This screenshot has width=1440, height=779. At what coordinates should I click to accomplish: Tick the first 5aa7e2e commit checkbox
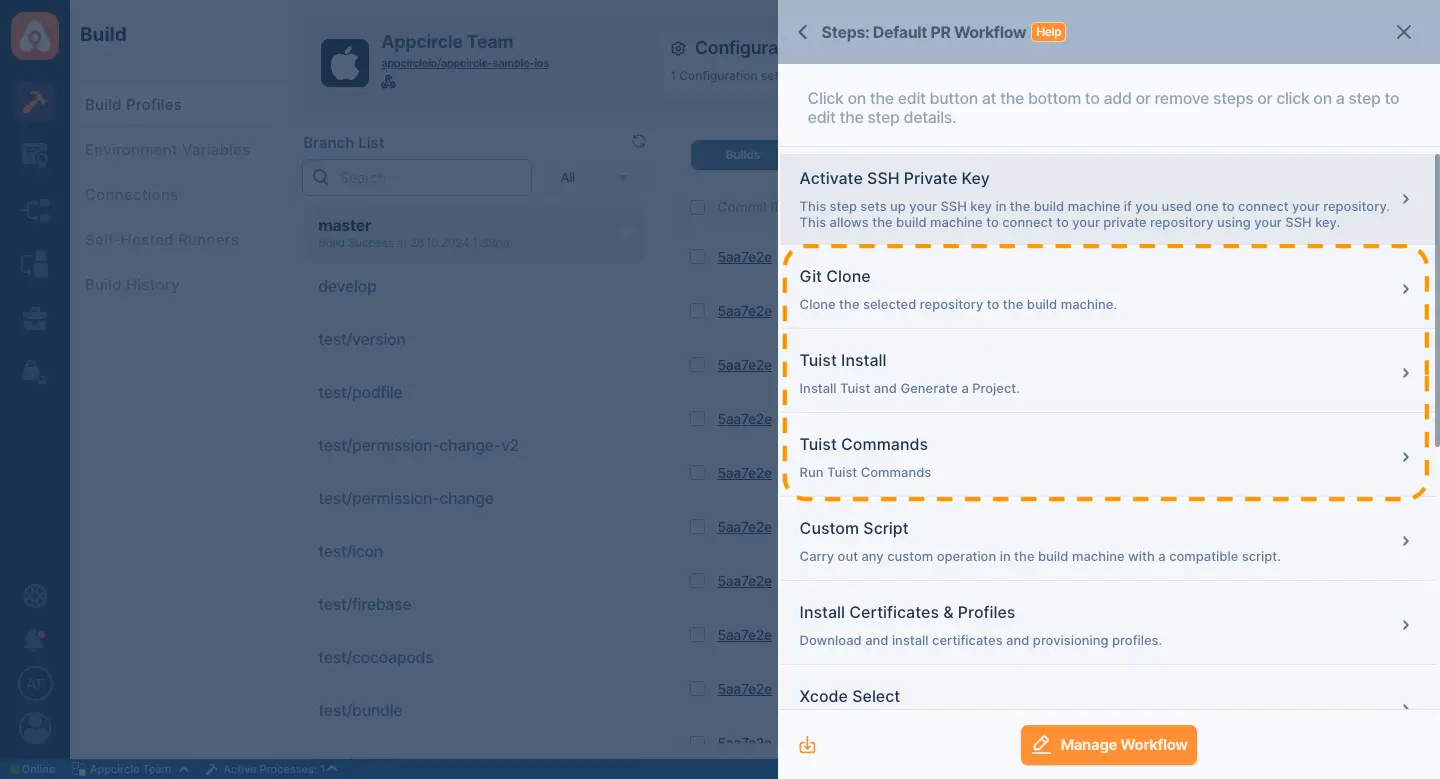point(697,257)
